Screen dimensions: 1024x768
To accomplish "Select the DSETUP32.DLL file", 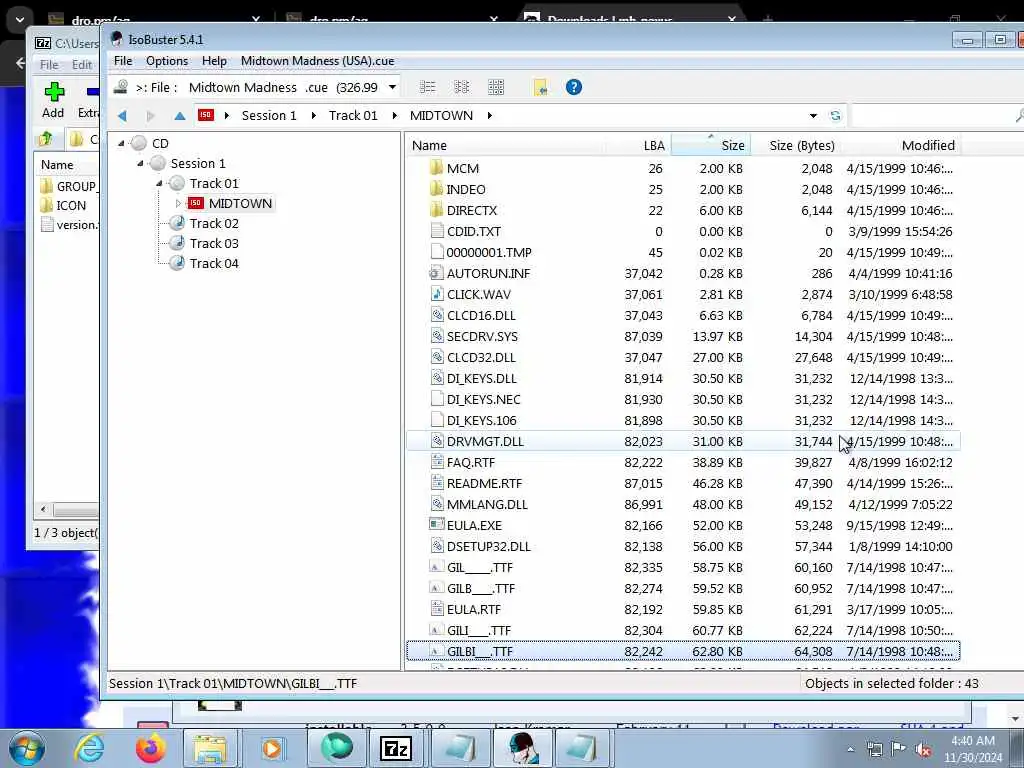I will (x=488, y=547).
